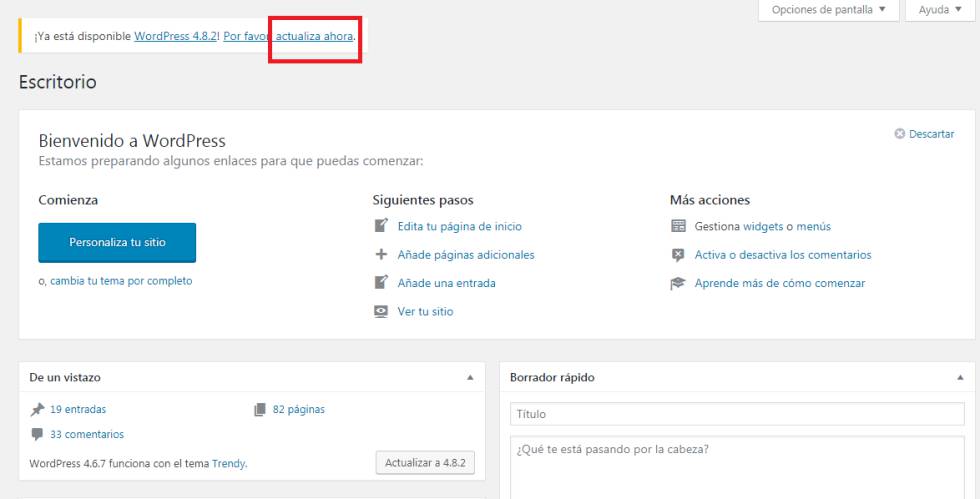This screenshot has width=980, height=499.
Task: Collapse the 'Borrador rápido' panel
Action: click(960, 378)
